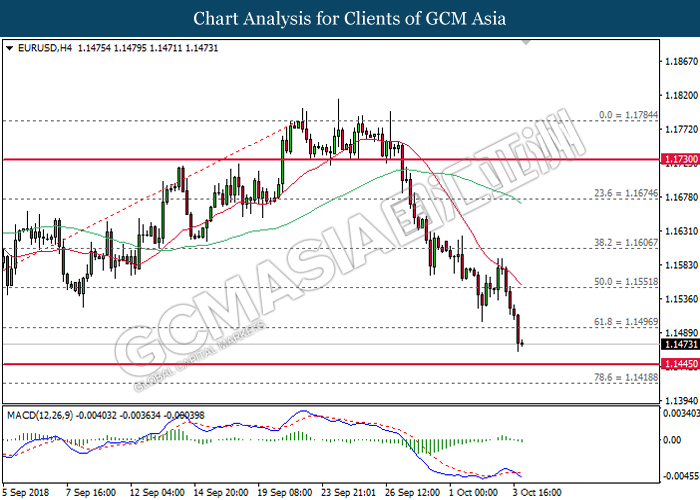Select the MACD(12,26,9) indicator label
The image size is (700, 500).
[40, 416]
